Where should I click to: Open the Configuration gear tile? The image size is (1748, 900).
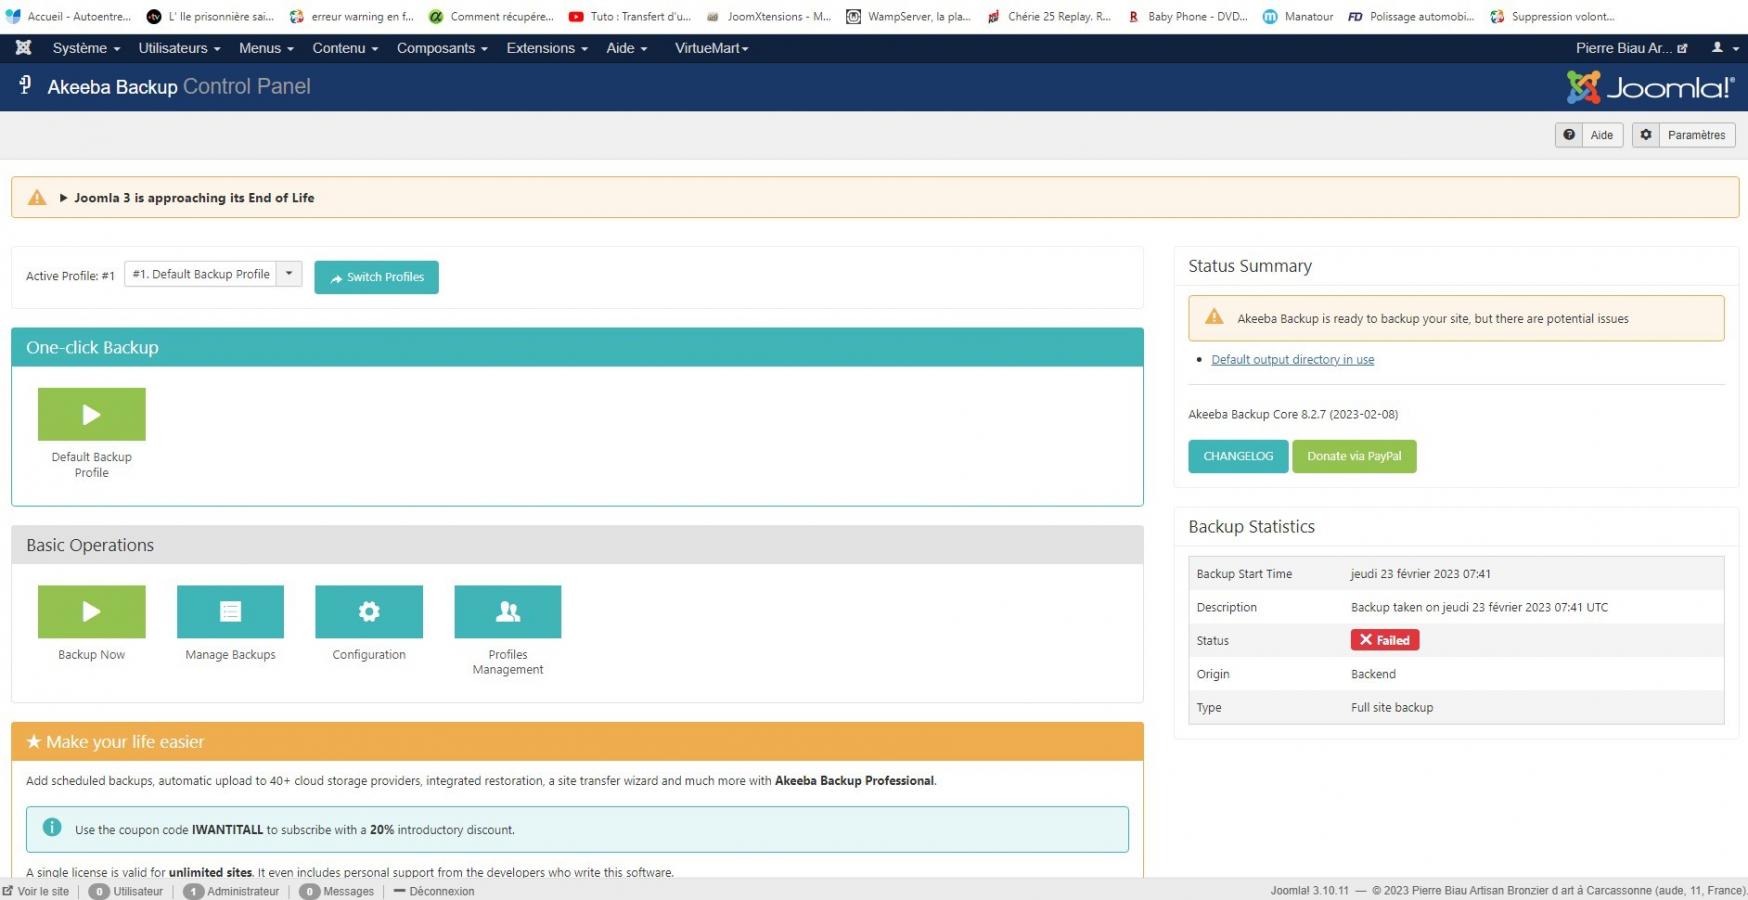tap(369, 611)
